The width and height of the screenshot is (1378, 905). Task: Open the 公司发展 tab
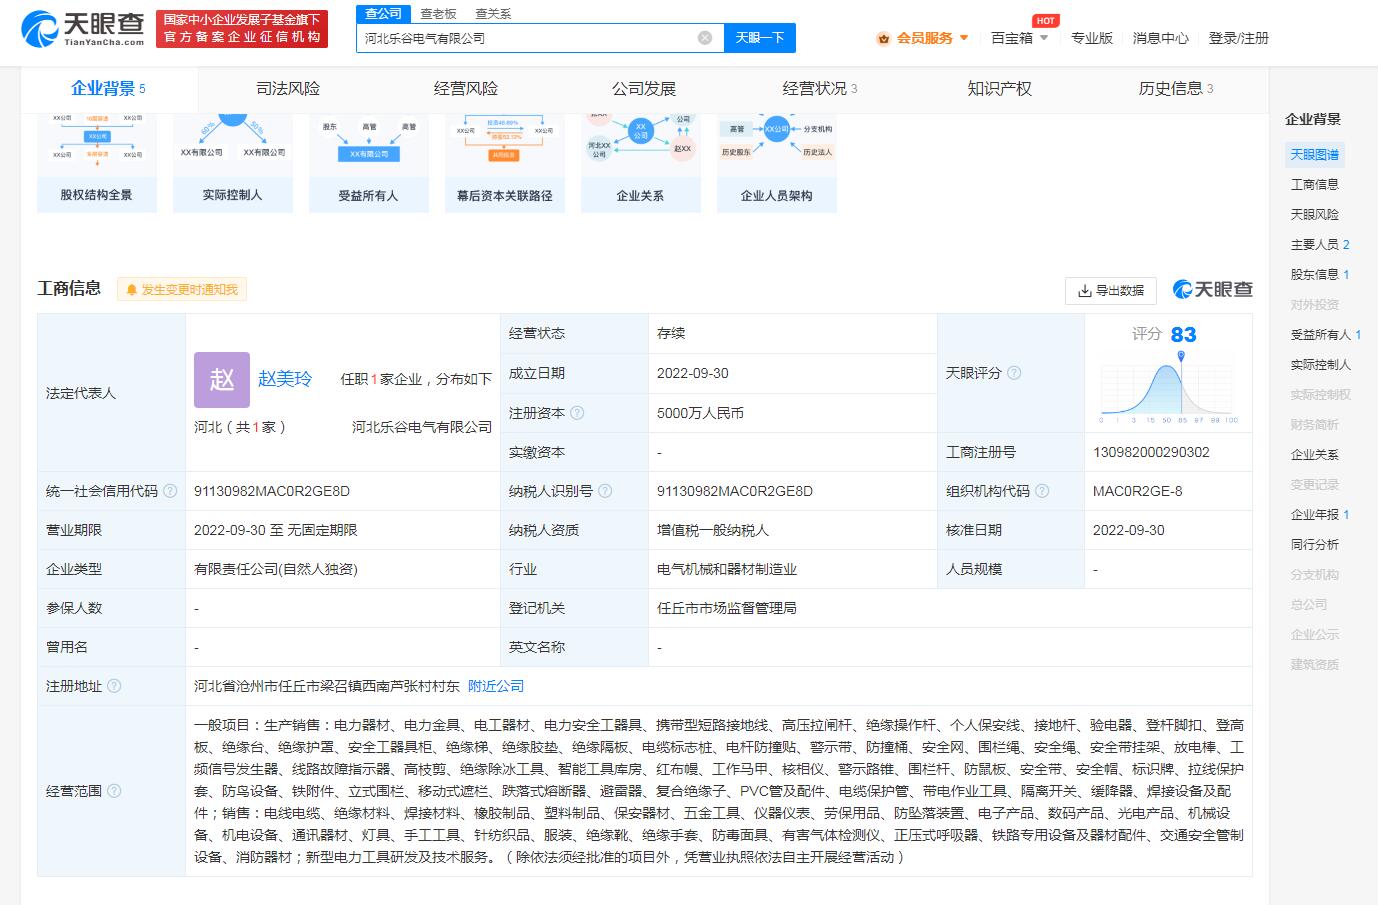point(644,89)
